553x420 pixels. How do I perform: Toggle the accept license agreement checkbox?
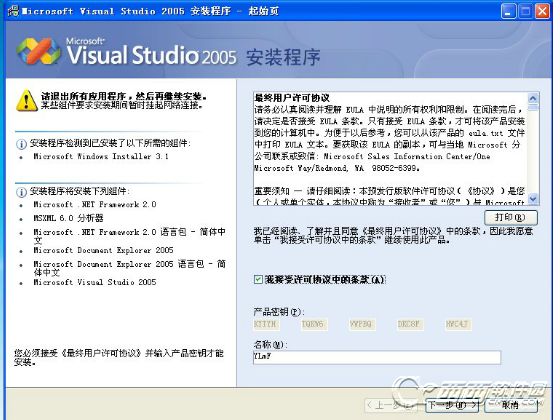(x=258, y=280)
